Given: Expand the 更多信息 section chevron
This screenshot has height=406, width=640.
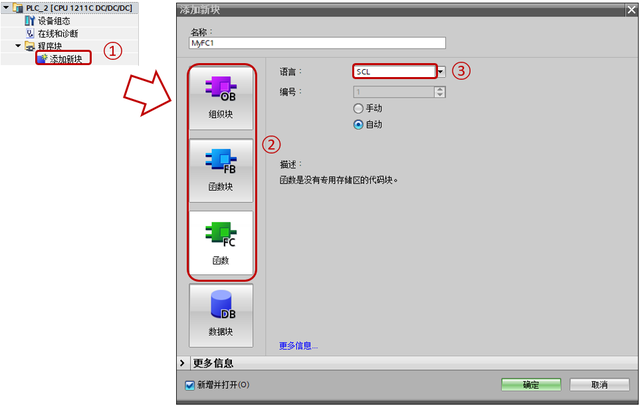Looking at the screenshot, I should 182,363.
